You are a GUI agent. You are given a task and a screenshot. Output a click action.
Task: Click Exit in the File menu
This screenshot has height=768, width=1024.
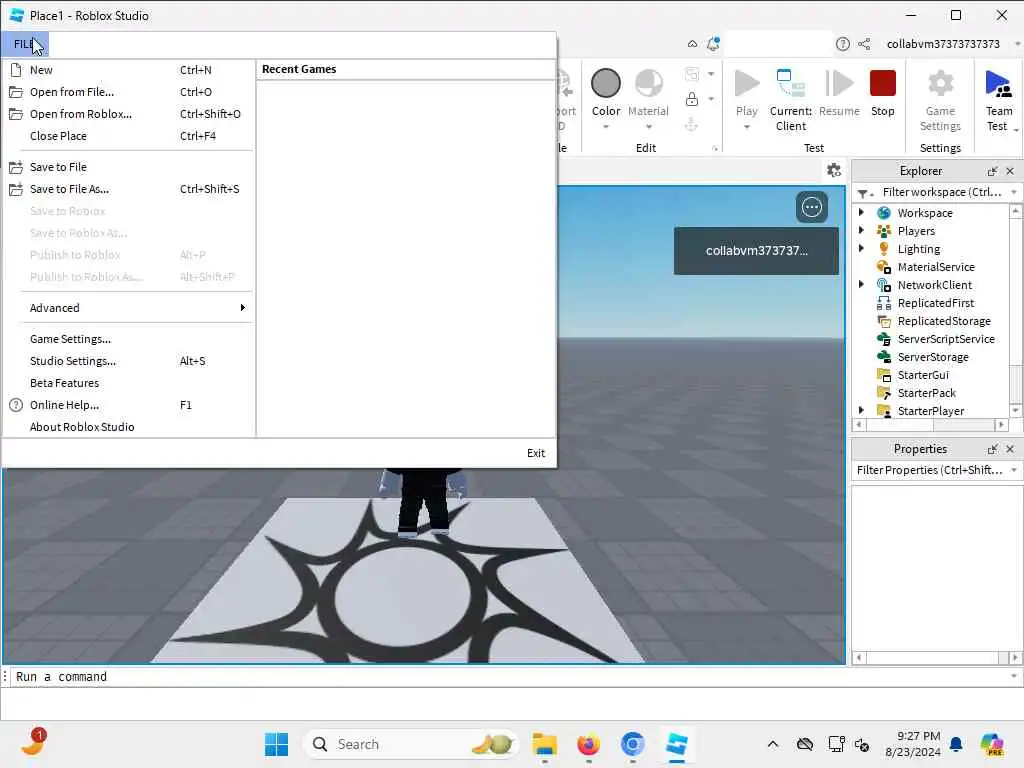coord(536,453)
